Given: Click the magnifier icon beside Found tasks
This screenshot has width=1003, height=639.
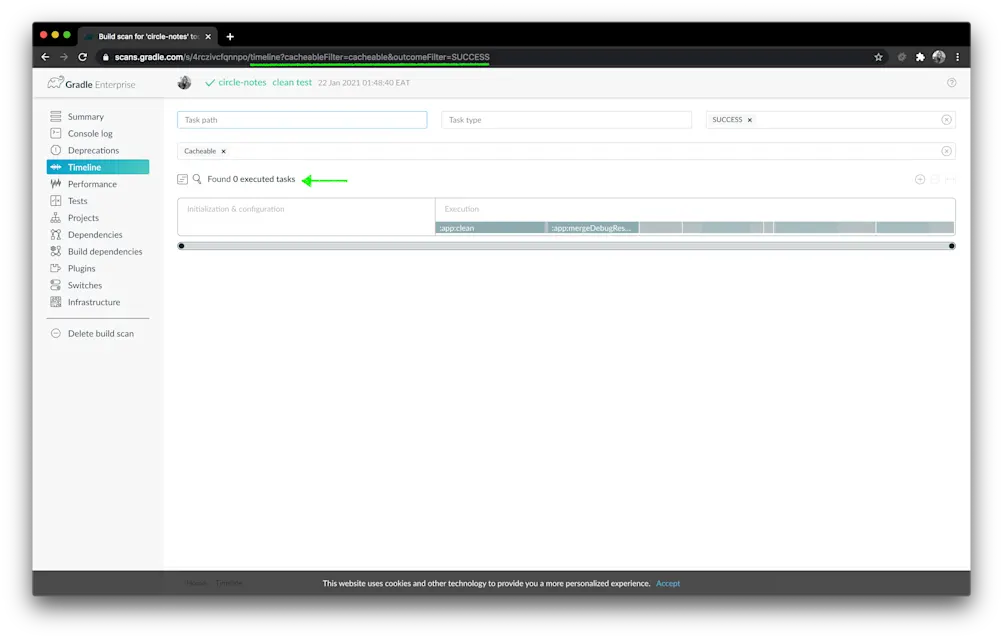Looking at the screenshot, I should pyautogui.click(x=197, y=179).
